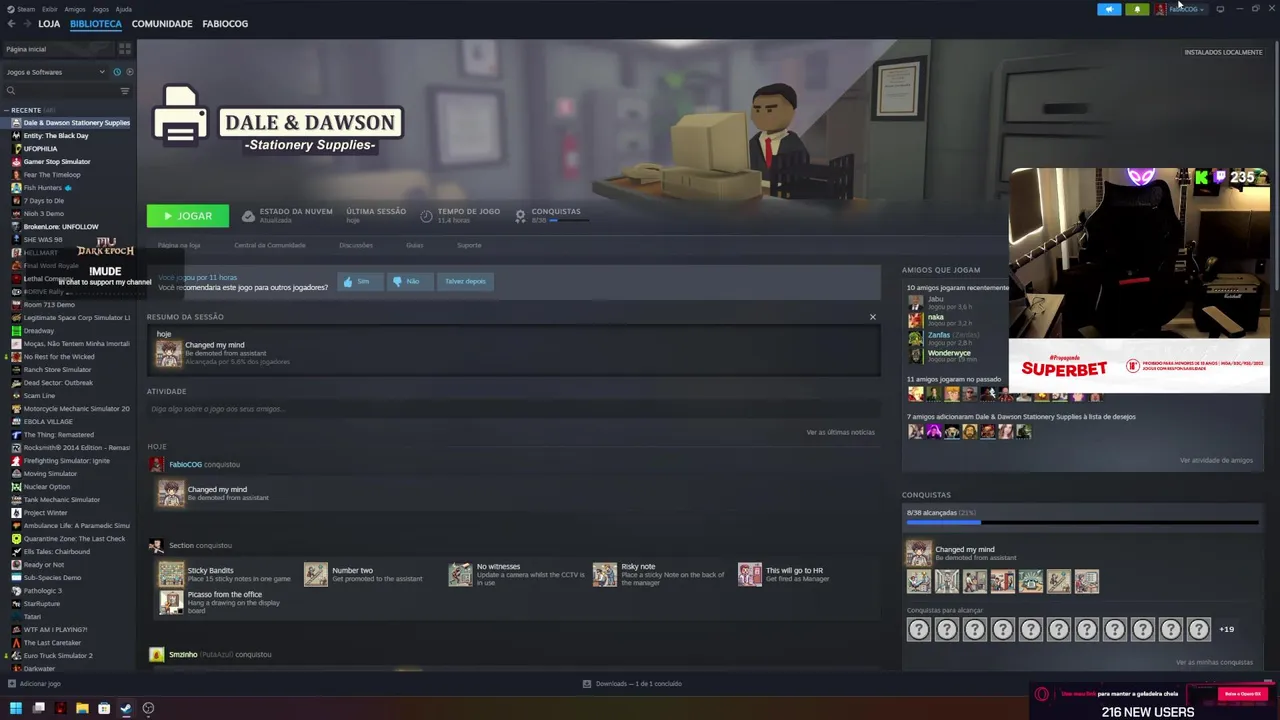Select UFOPHILIA in the game list
The image size is (1280, 720).
click(x=40, y=148)
